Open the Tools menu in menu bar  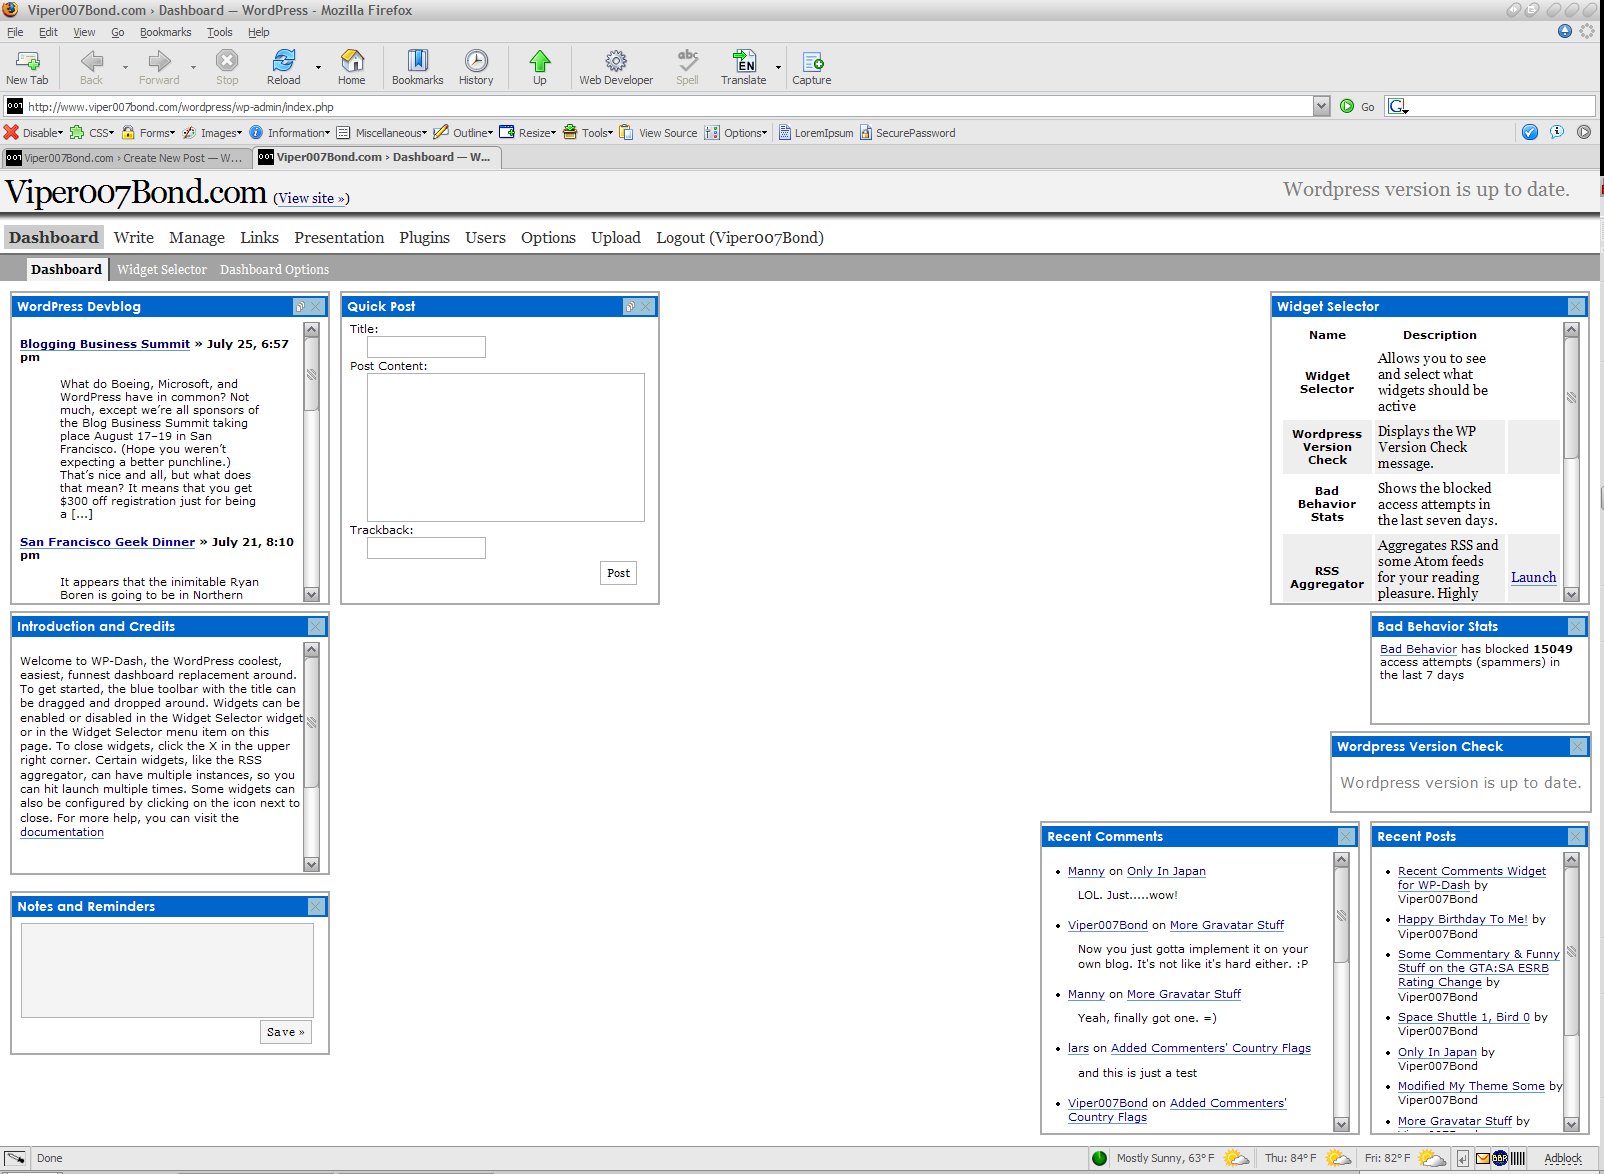(x=219, y=32)
